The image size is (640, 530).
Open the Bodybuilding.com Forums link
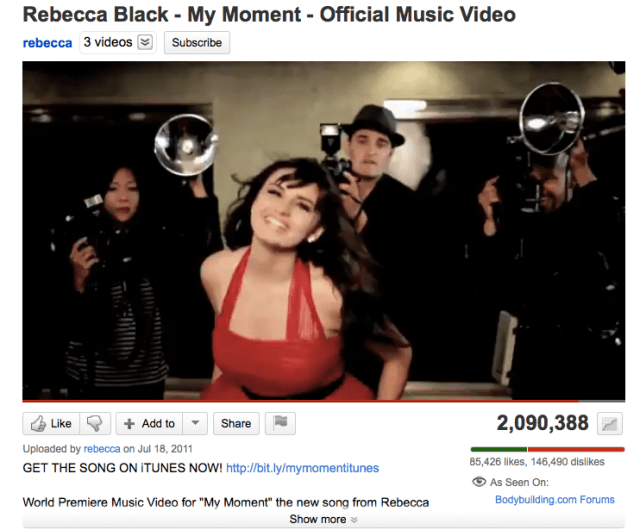(555, 499)
